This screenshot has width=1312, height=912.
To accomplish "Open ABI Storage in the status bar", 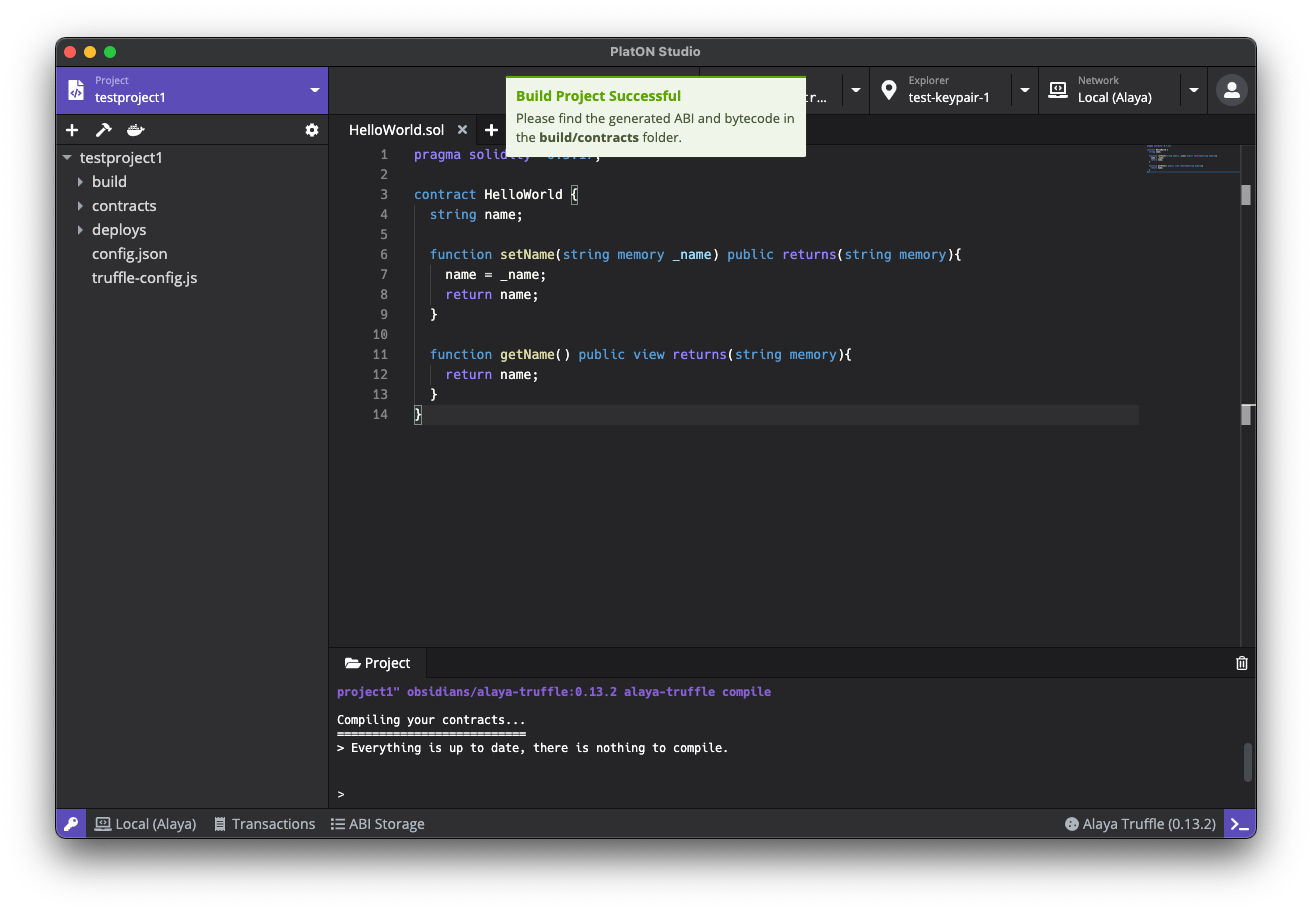I will [378, 824].
